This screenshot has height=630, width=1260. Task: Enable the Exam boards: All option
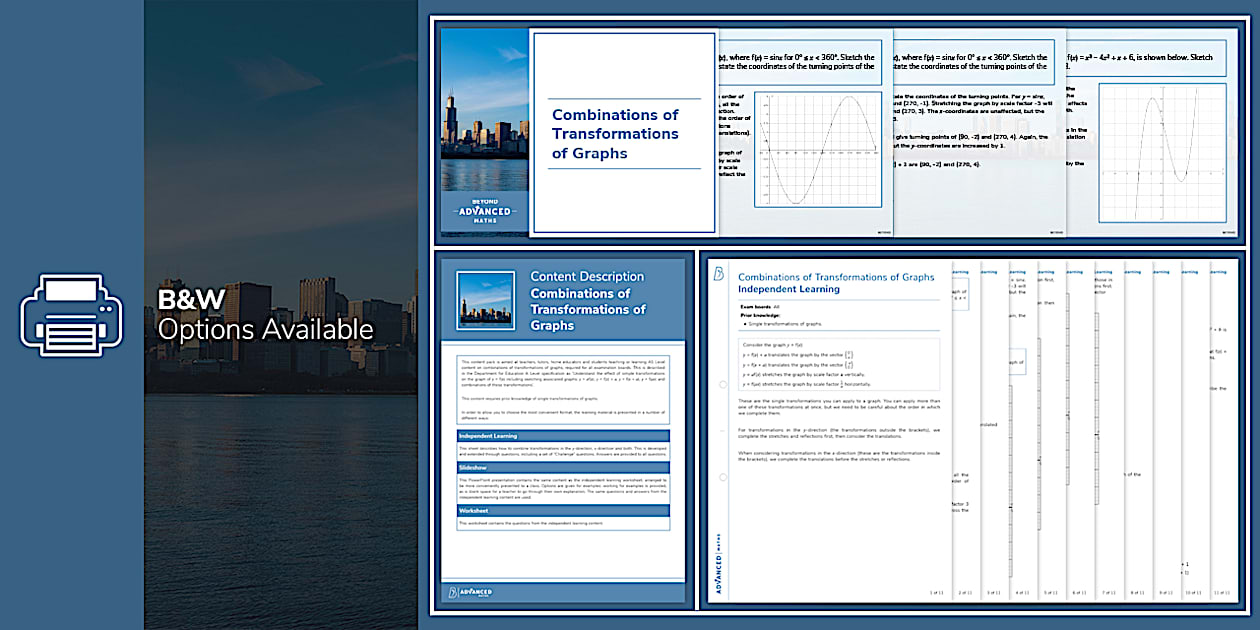click(760, 308)
